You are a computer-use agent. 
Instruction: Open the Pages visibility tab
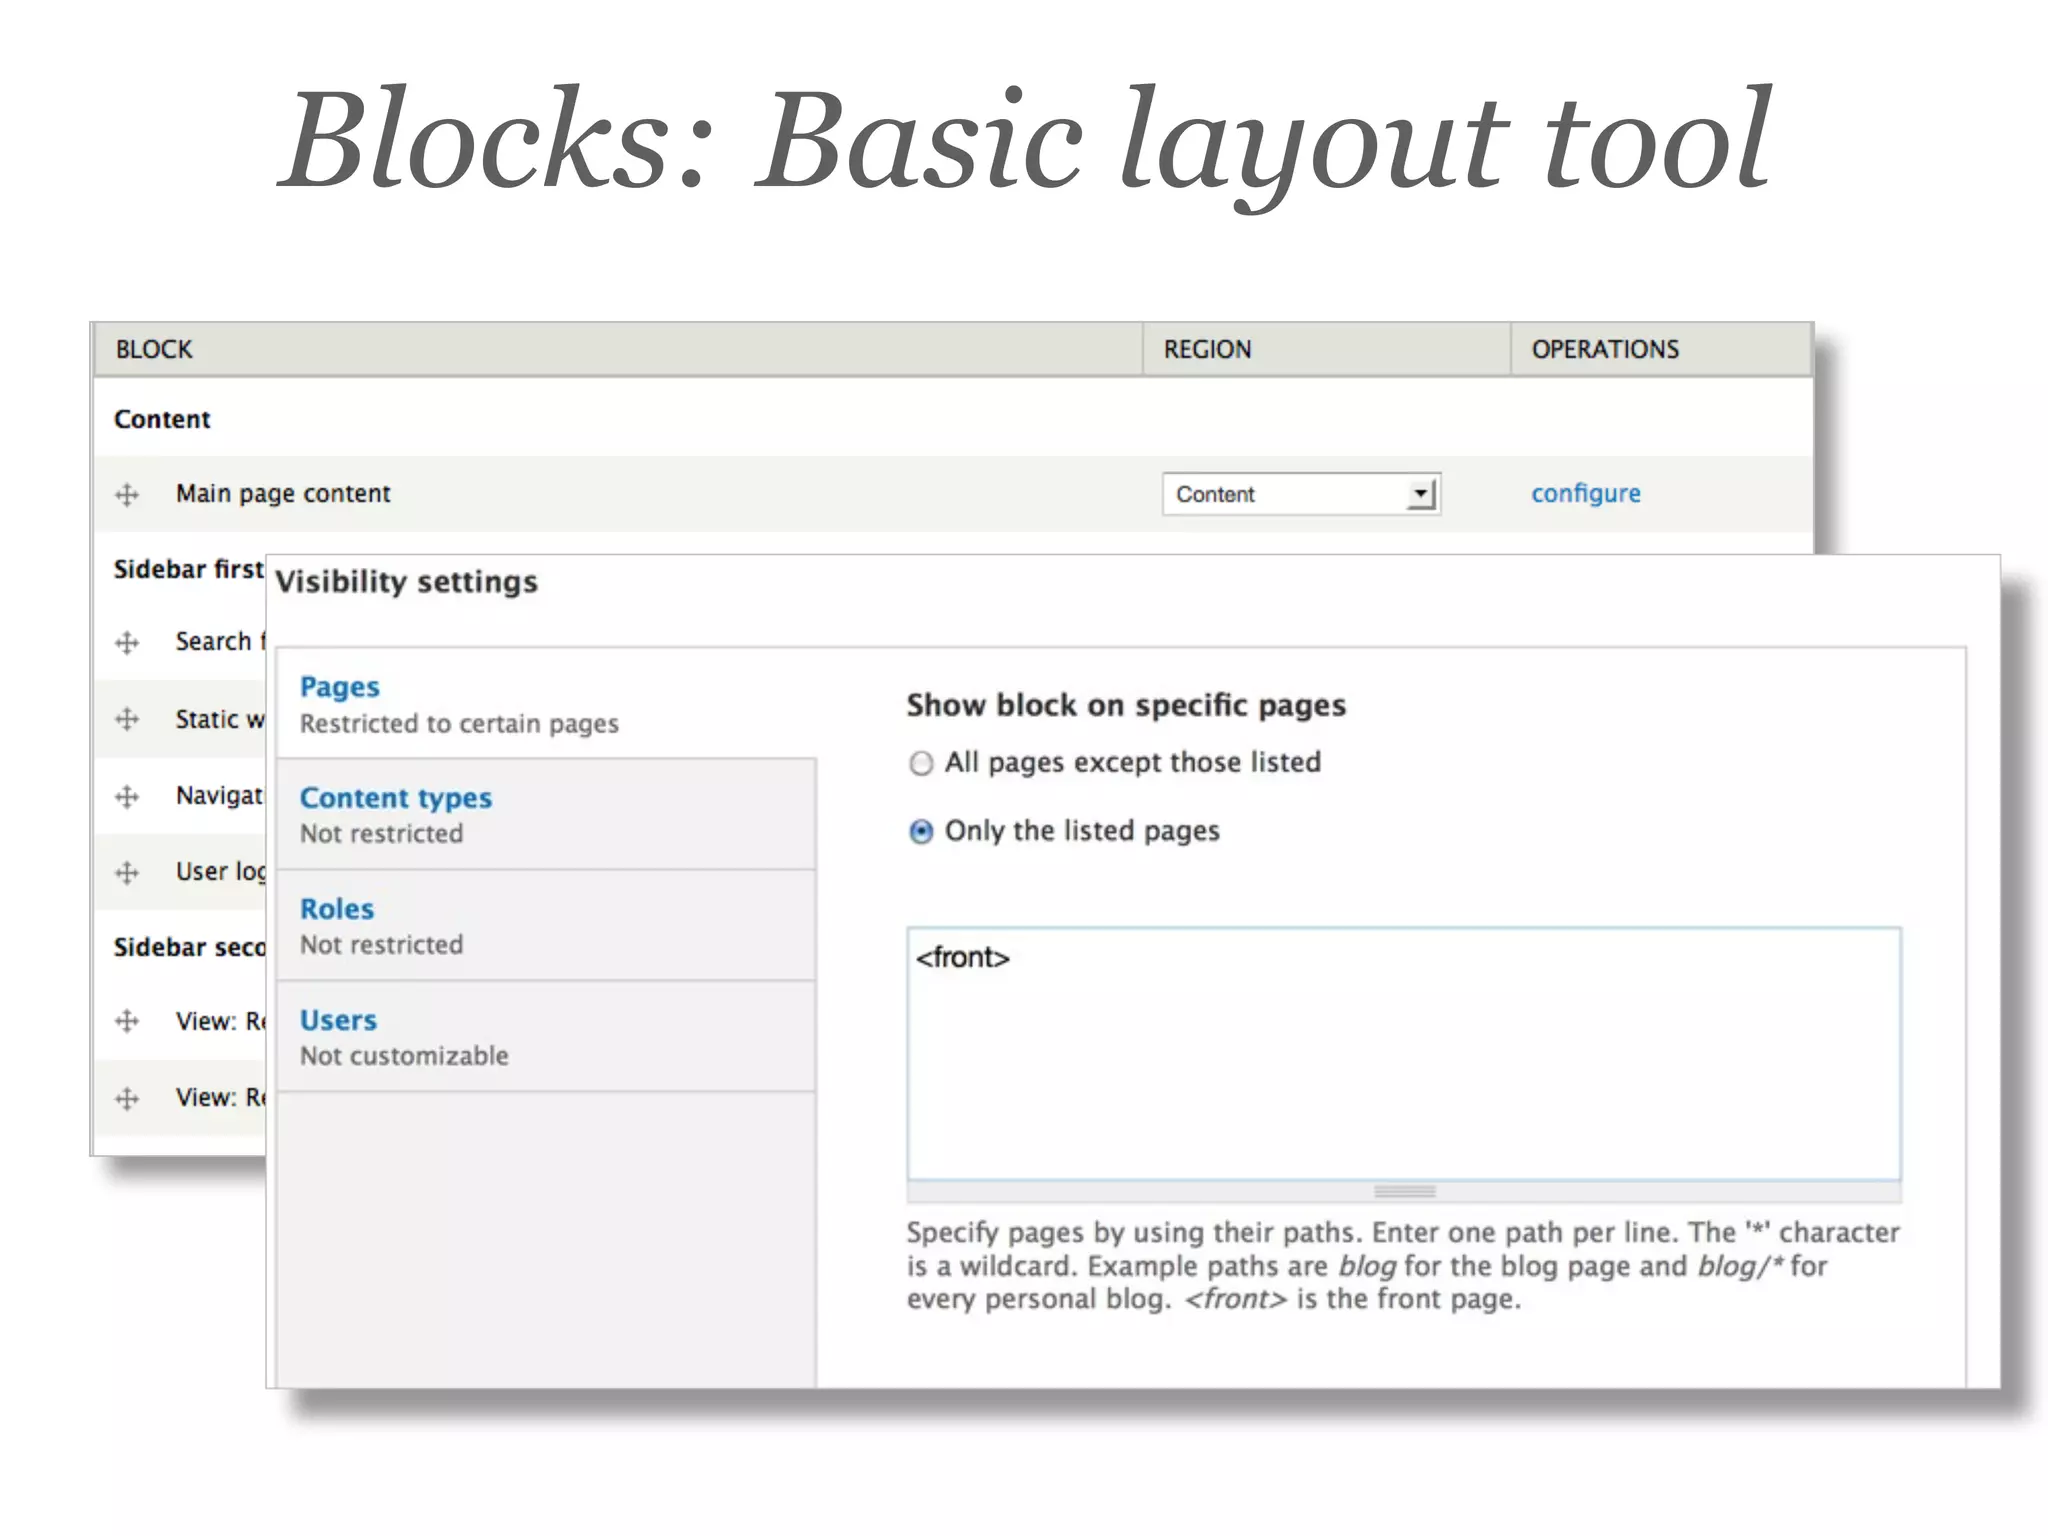546,704
